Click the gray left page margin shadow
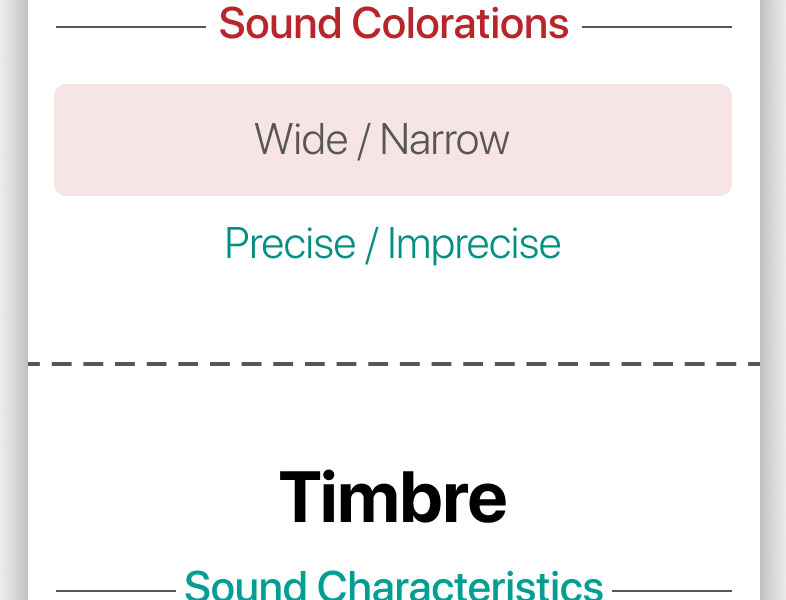This screenshot has height=600, width=786. tap(14, 300)
